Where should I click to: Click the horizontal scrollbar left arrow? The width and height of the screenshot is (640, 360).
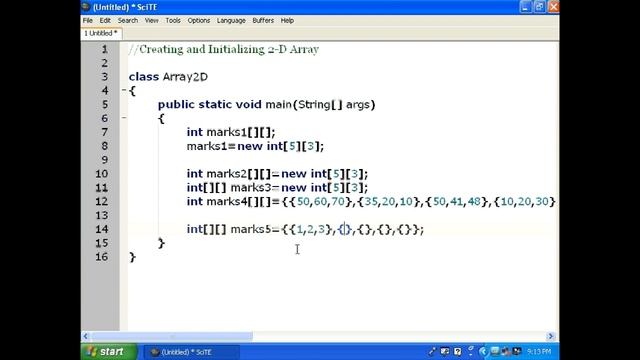(x=85, y=336)
